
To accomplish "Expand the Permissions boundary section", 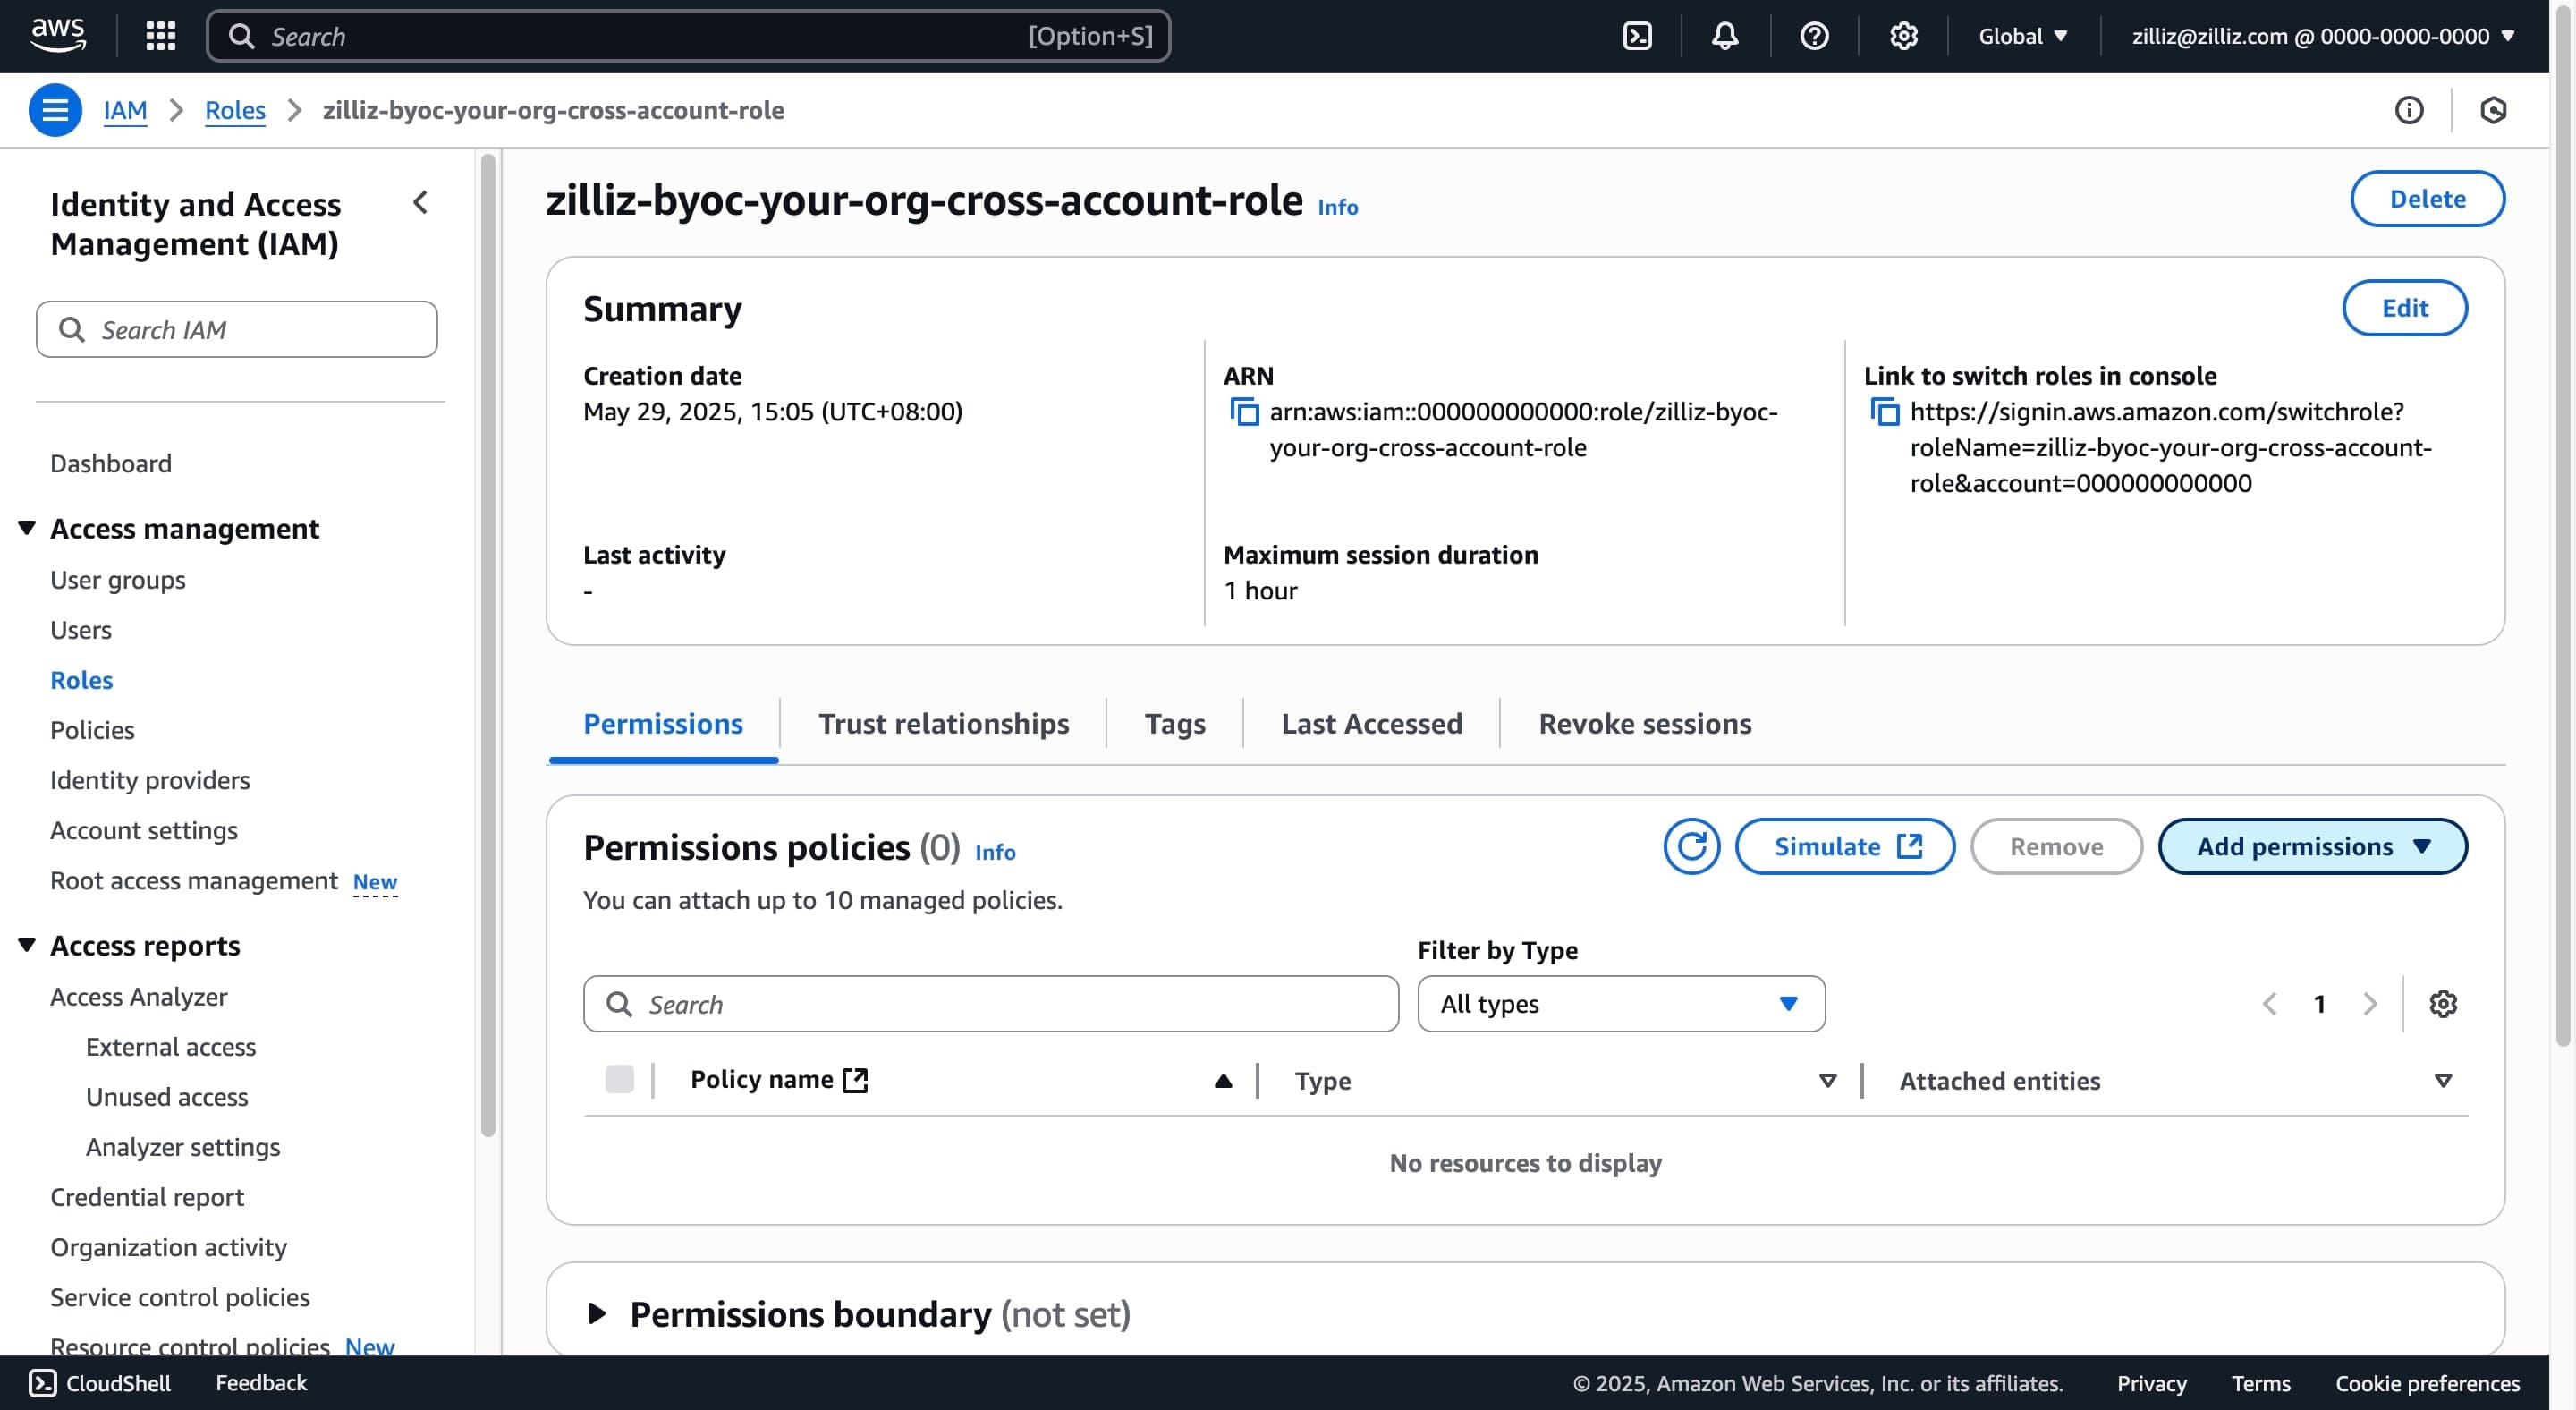I will pos(597,1313).
